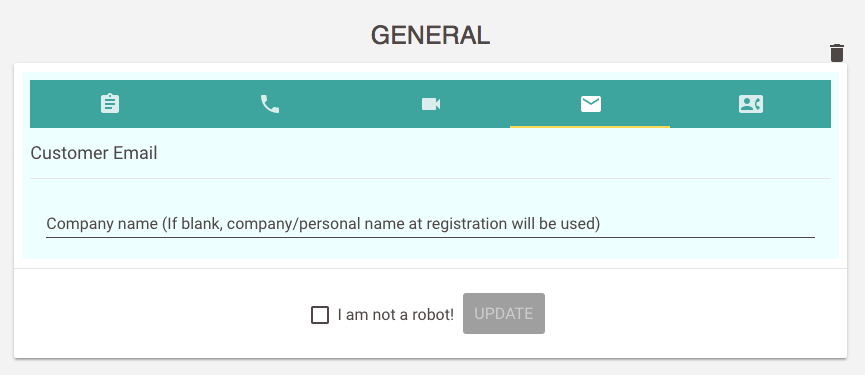Remove this card using the bin icon
The image size is (865, 375).
837,53
